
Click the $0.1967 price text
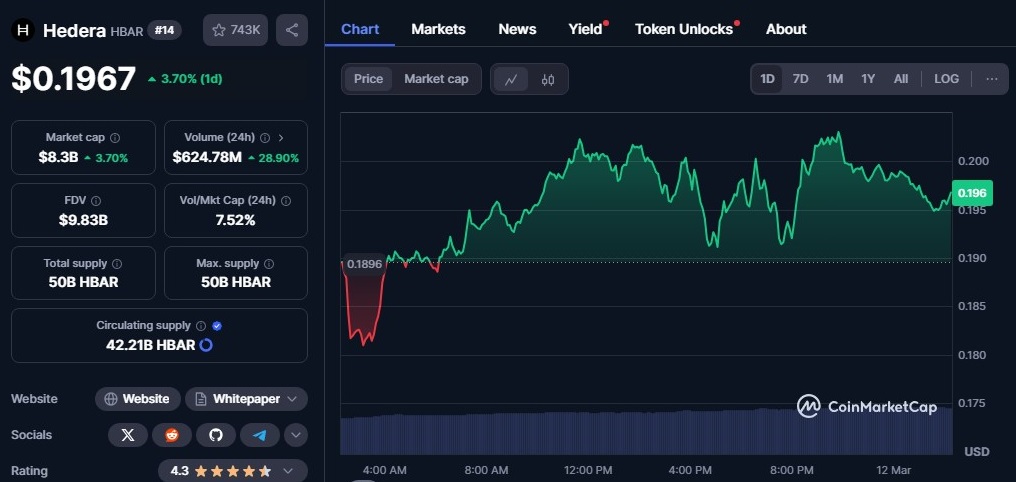tap(73, 79)
